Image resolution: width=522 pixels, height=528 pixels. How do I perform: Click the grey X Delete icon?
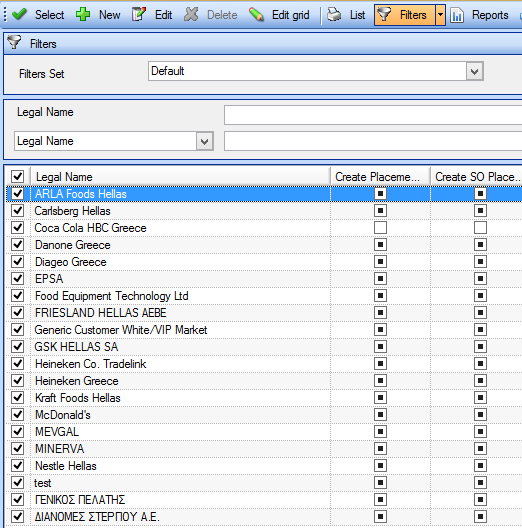tap(191, 14)
